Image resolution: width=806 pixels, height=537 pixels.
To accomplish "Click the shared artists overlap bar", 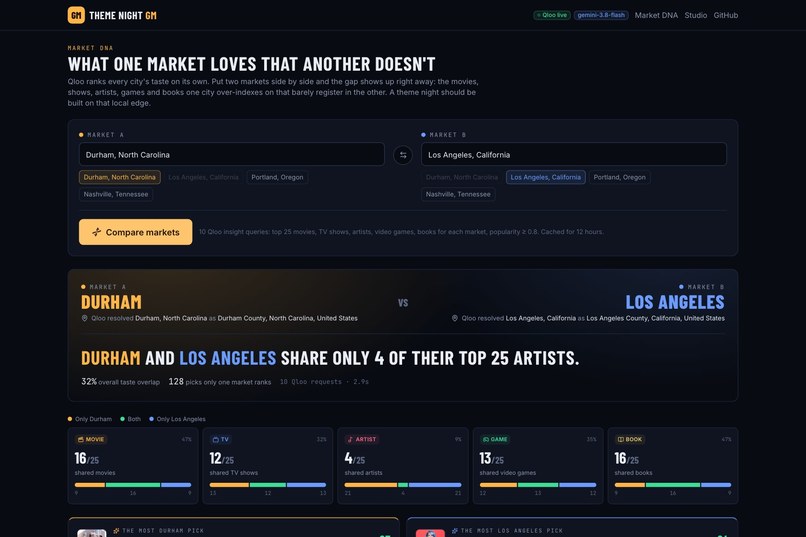I will click(403, 485).
